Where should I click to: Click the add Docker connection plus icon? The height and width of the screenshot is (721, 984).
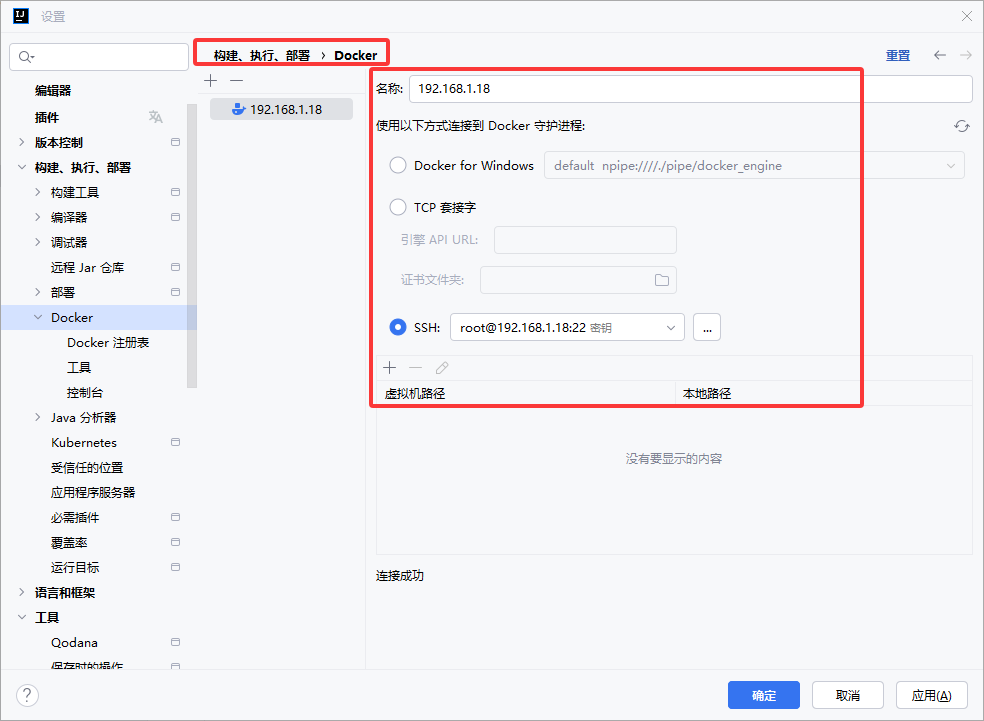coord(210,80)
